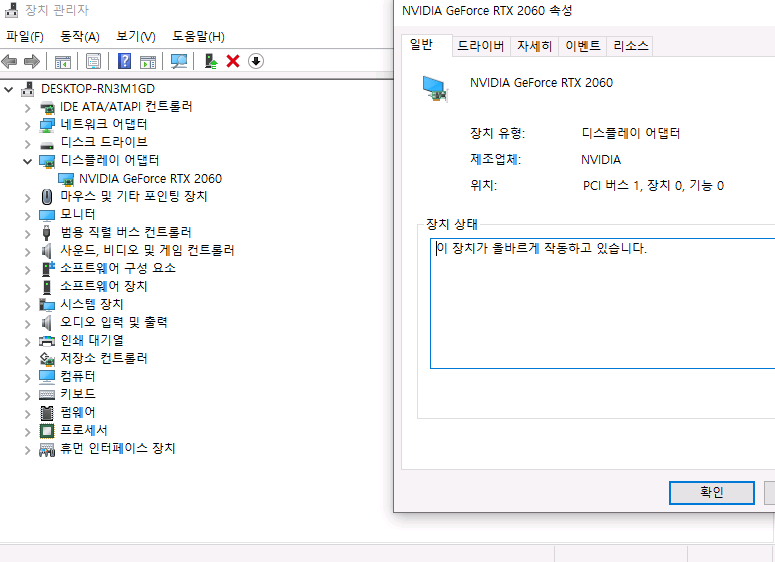Click the 소프트웨어 장치 icon

tap(46, 287)
